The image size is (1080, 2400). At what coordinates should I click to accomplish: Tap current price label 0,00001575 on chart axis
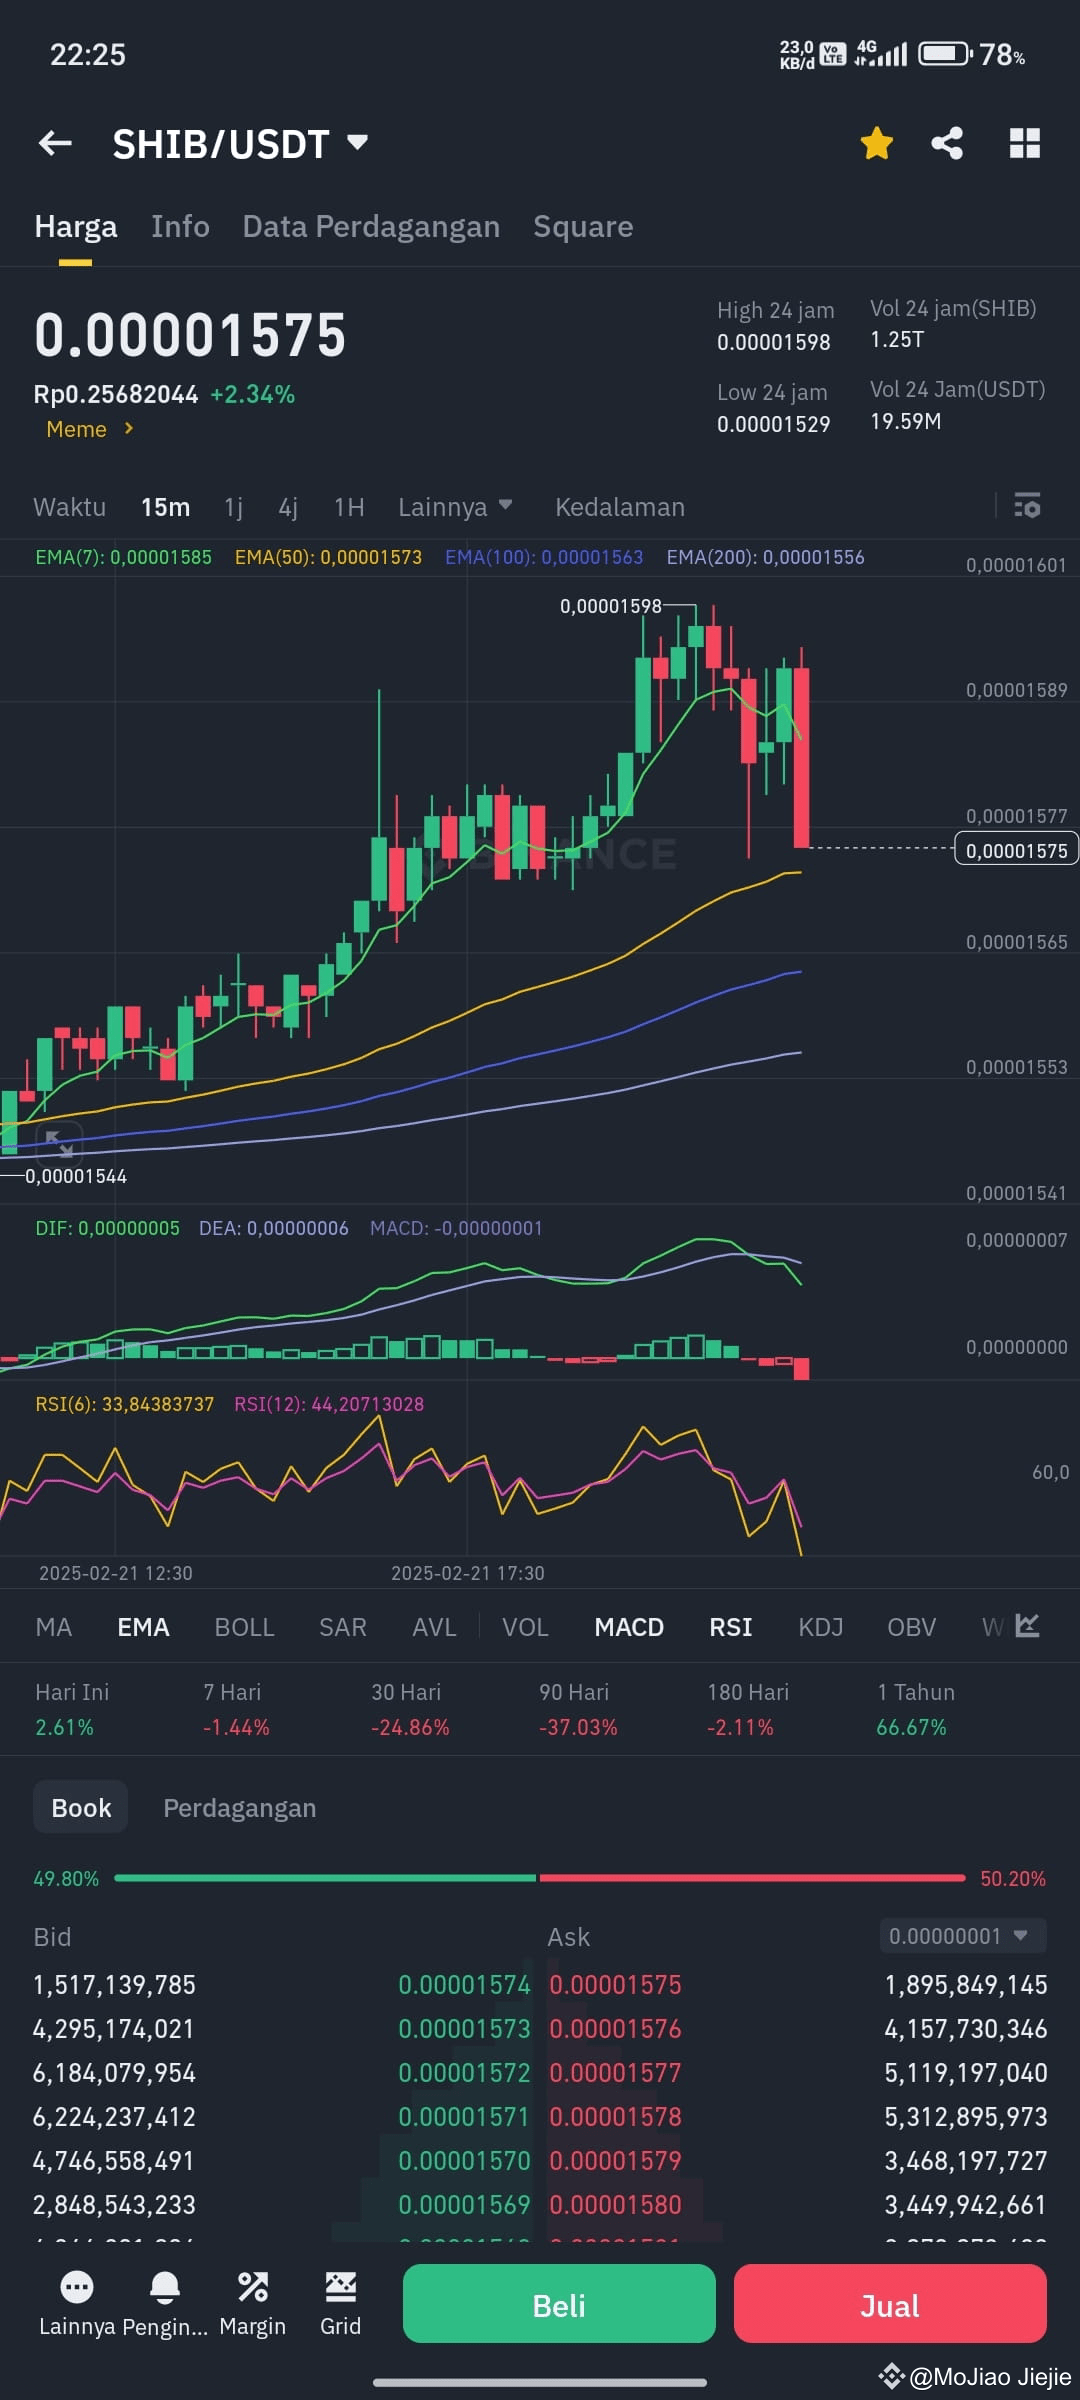pos(1016,850)
